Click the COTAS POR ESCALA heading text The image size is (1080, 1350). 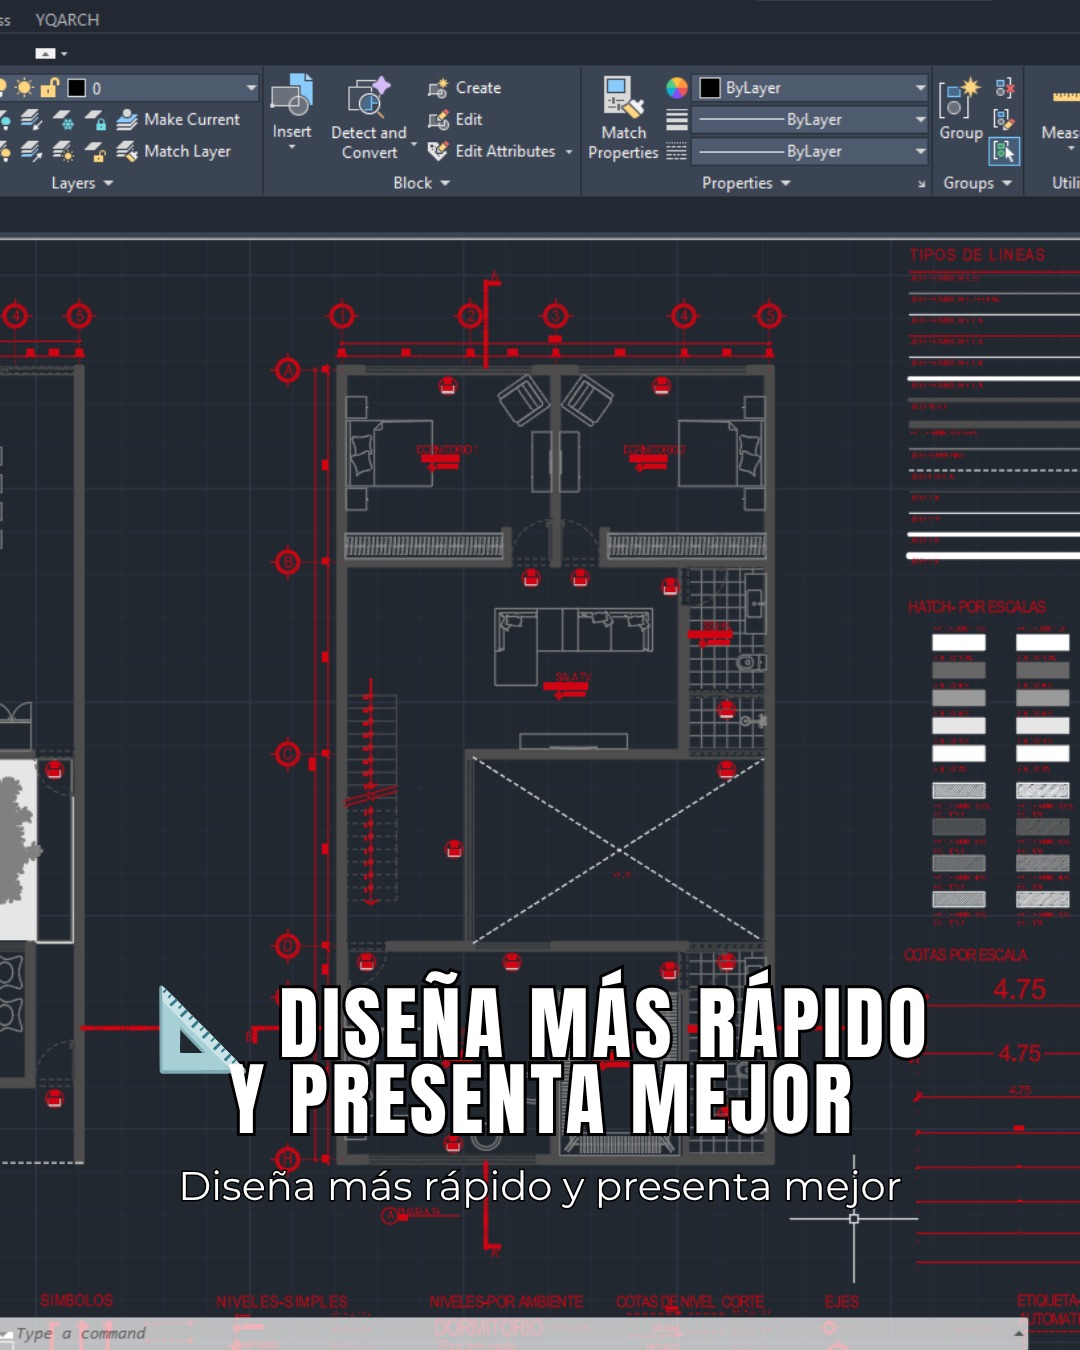965,955
